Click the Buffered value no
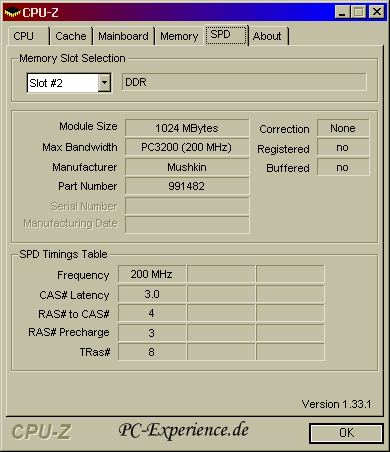This screenshot has width=390, height=452. (x=343, y=167)
